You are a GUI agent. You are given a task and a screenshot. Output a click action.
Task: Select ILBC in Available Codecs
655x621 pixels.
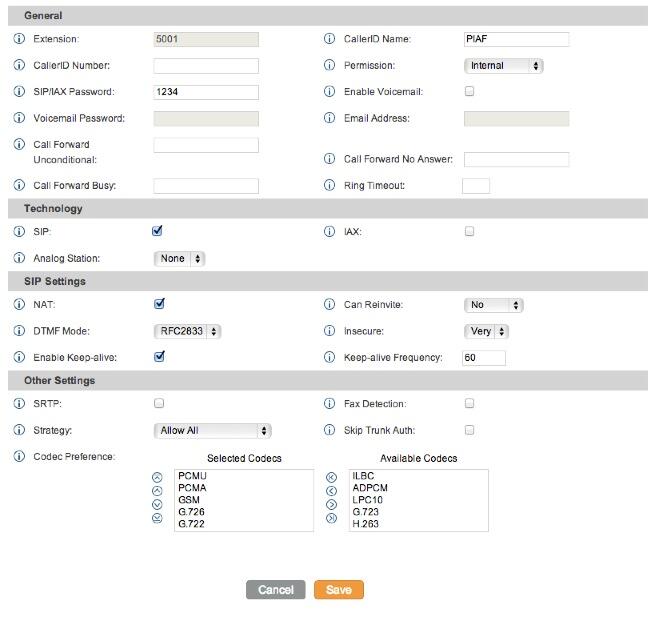pos(363,476)
